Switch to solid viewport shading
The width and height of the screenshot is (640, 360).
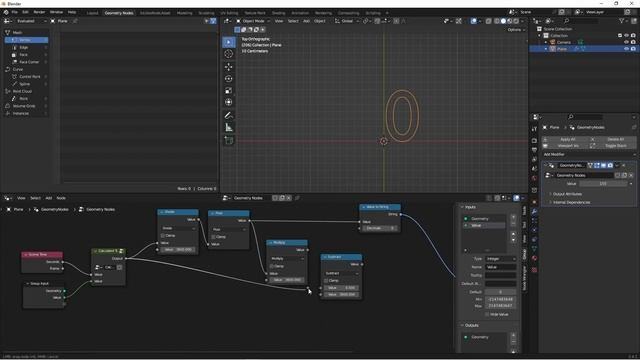(503, 21)
